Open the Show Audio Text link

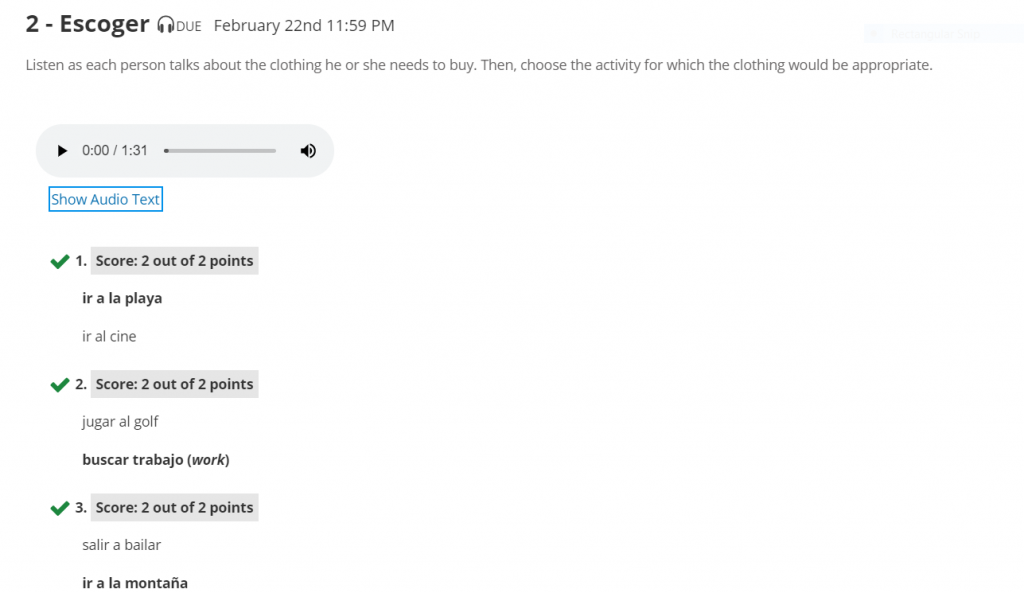[x=105, y=199]
